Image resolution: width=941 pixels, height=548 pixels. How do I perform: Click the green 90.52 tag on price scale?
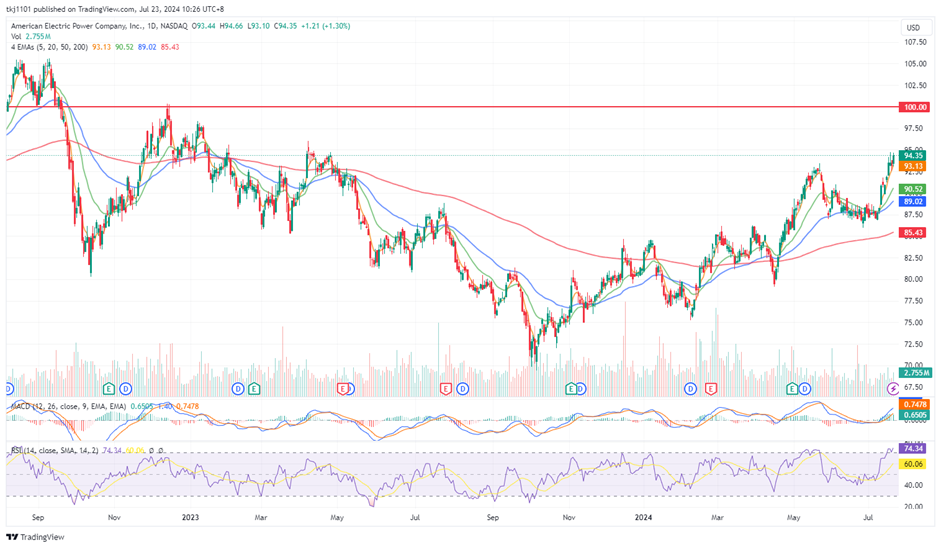(913, 189)
